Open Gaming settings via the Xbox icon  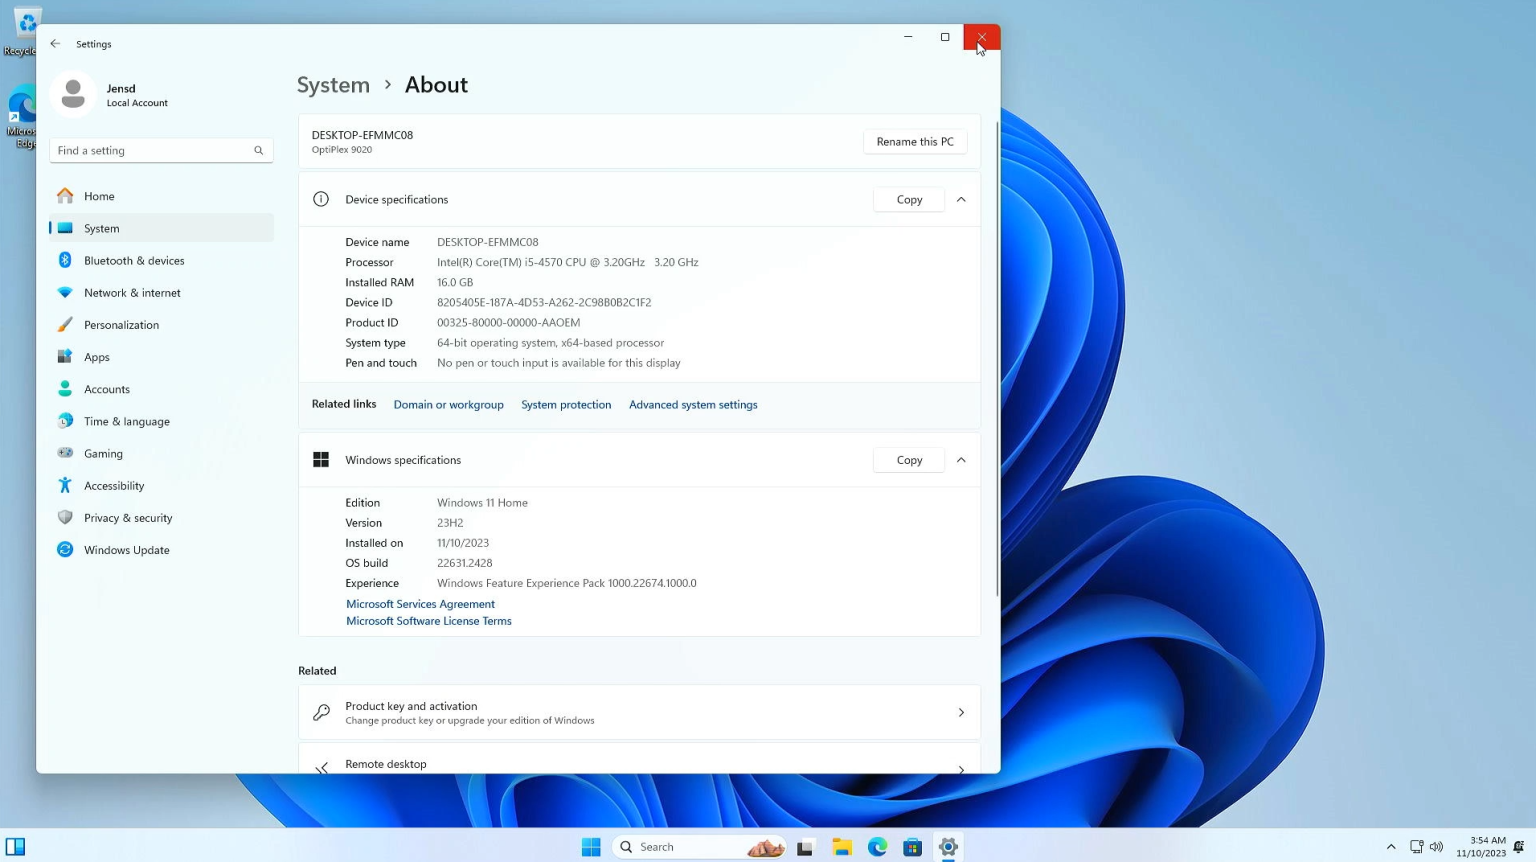(x=64, y=453)
